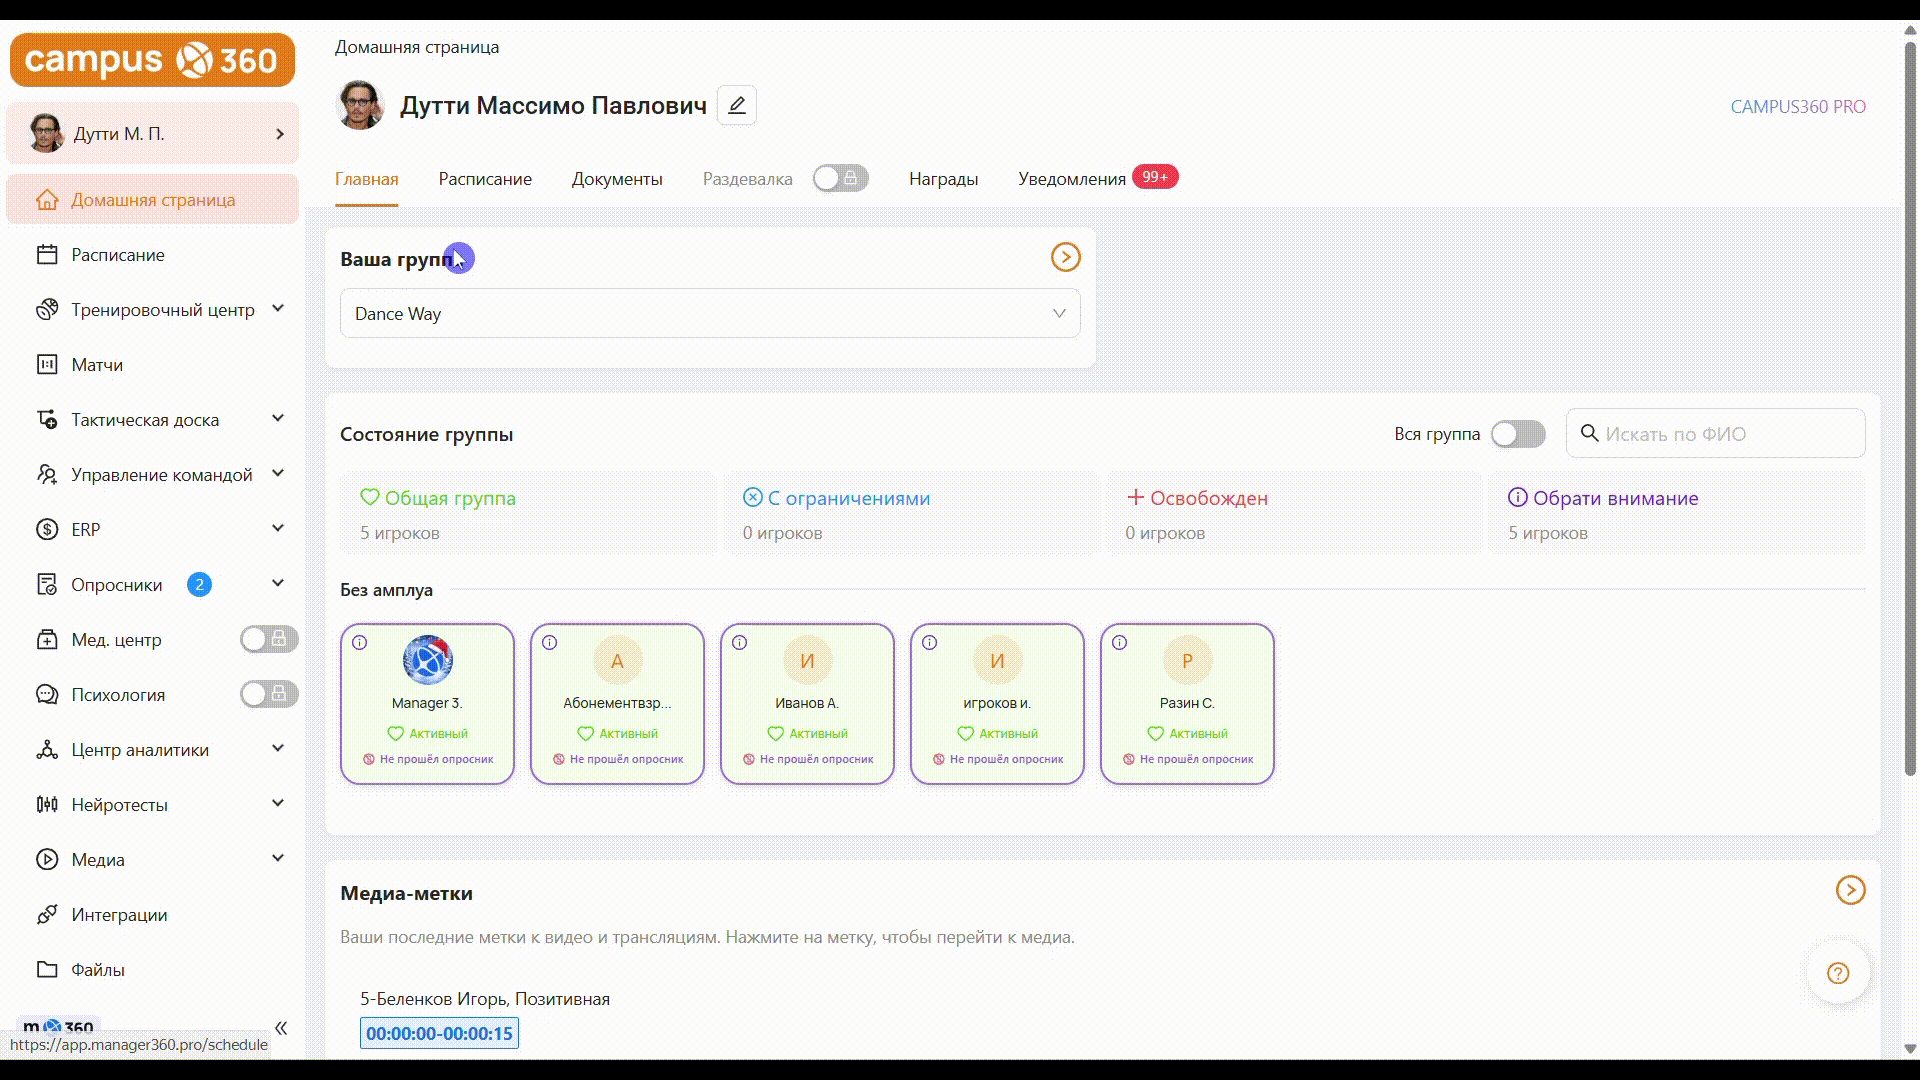This screenshot has height=1080, width=1920.
Task: Click the arrow icon in Ваша группа card
Action: click(1065, 258)
